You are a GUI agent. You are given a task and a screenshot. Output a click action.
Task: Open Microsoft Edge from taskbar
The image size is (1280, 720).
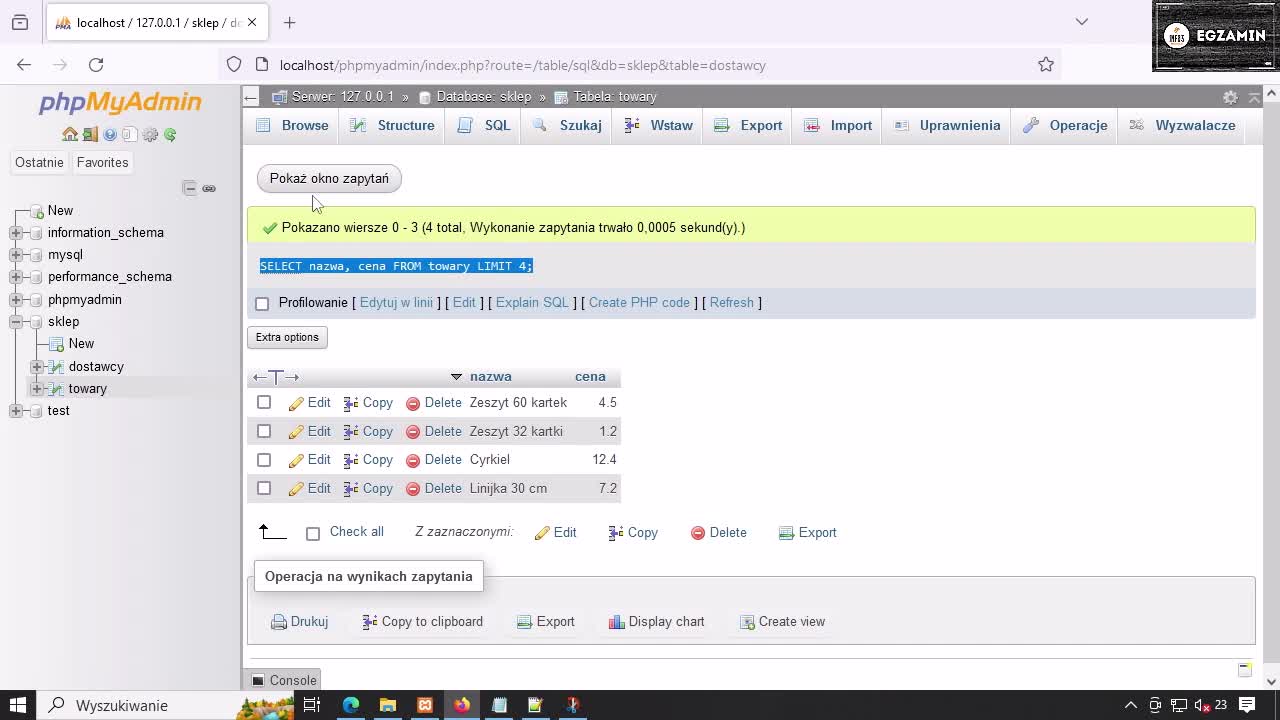tap(351, 705)
